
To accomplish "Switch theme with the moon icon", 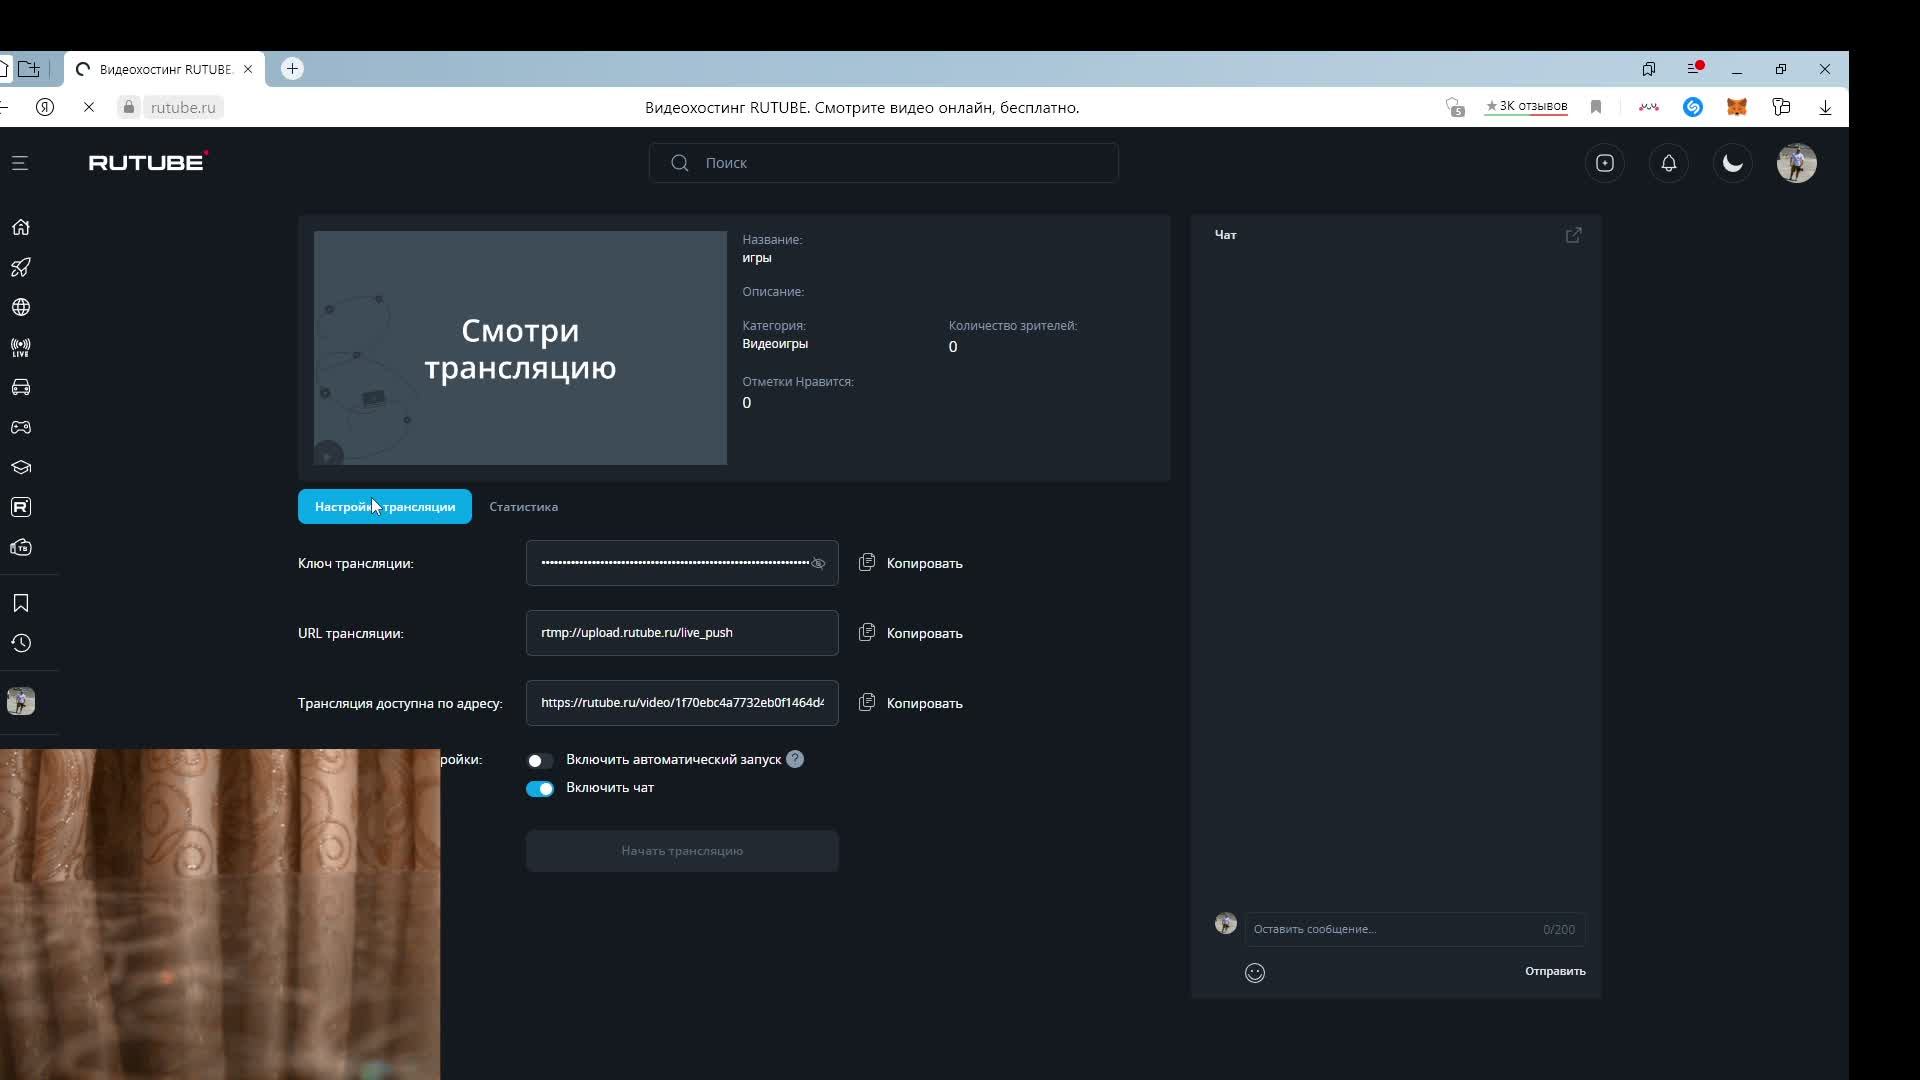I will [1732, 163].
